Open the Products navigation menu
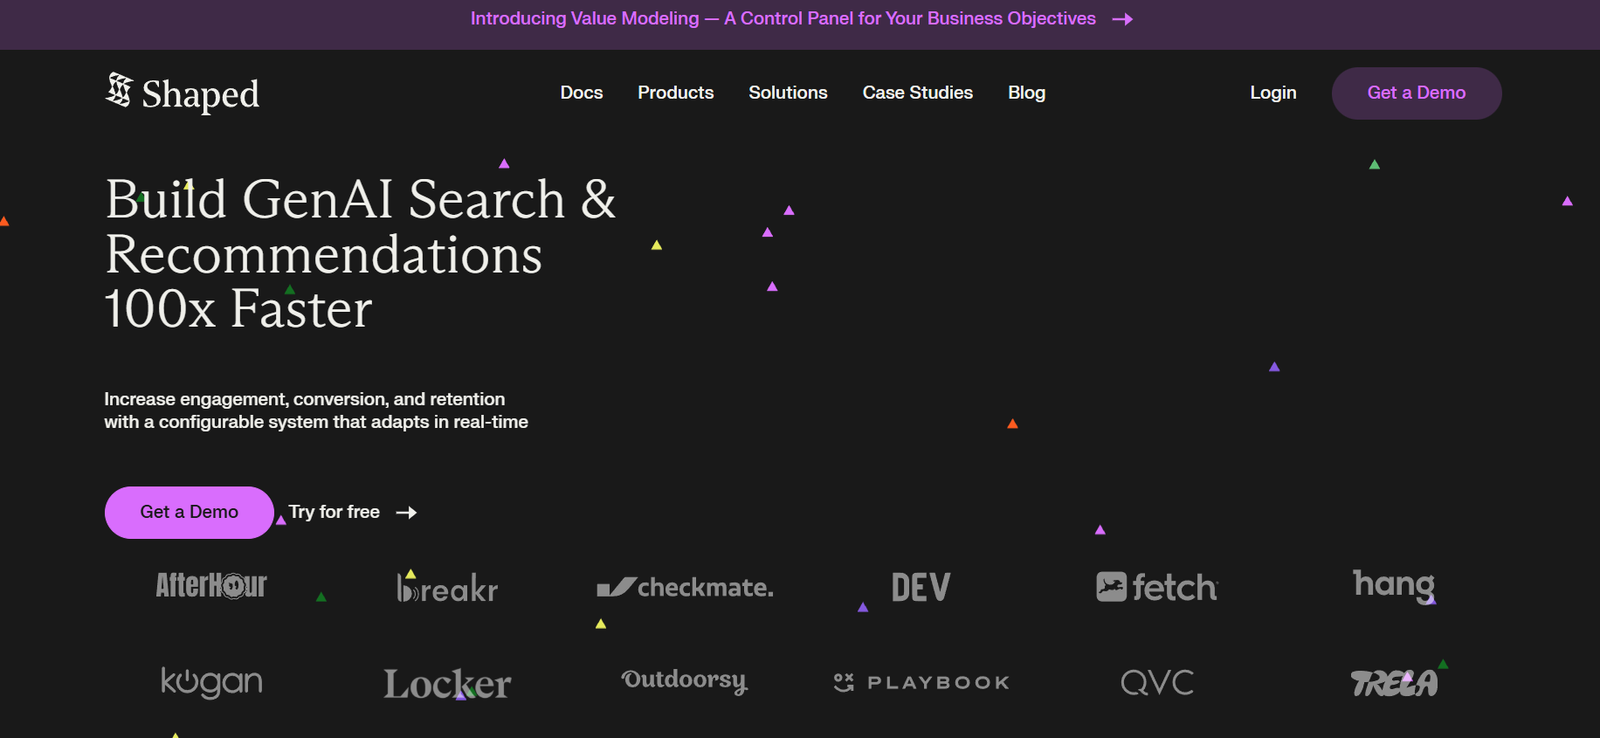 point(676,93)
